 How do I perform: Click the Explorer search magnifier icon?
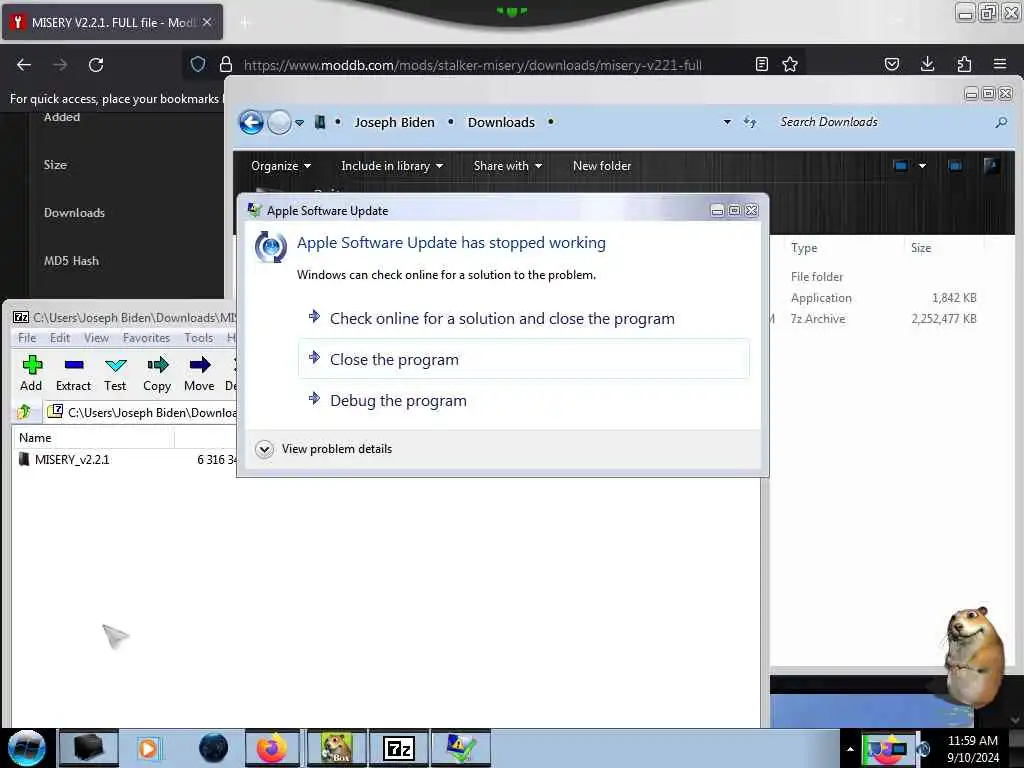1000,122
